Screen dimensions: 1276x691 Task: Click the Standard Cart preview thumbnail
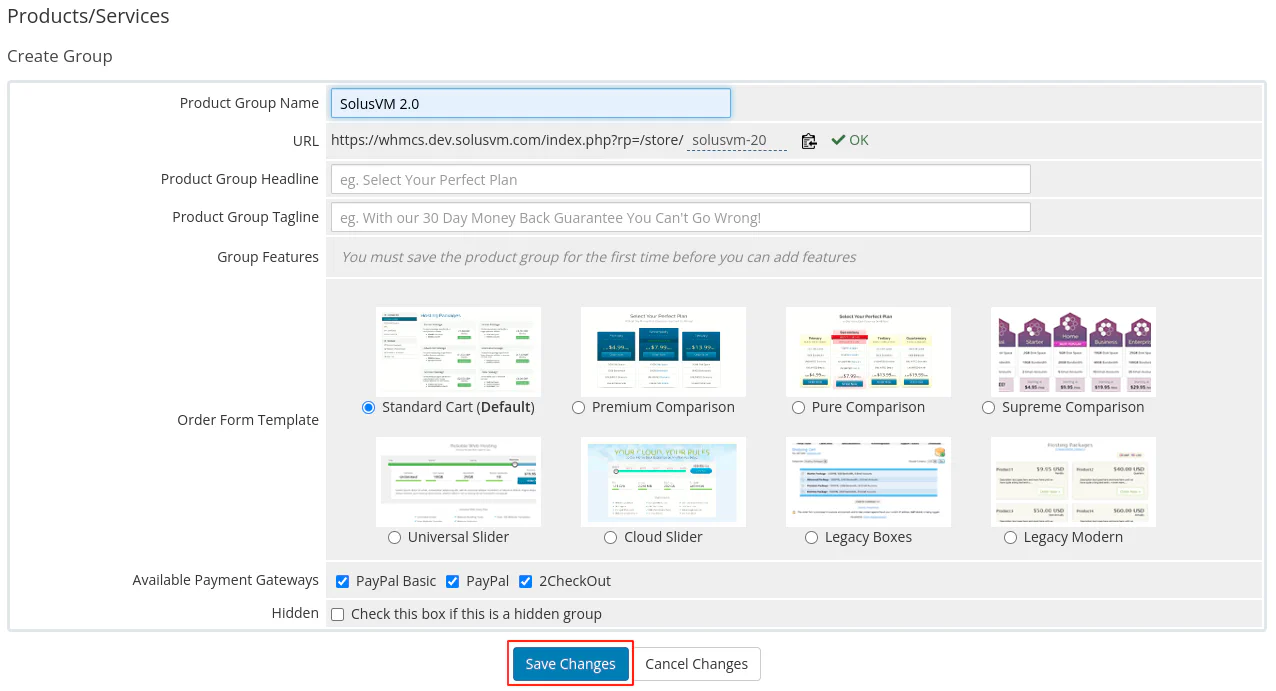tap(458, 351)
